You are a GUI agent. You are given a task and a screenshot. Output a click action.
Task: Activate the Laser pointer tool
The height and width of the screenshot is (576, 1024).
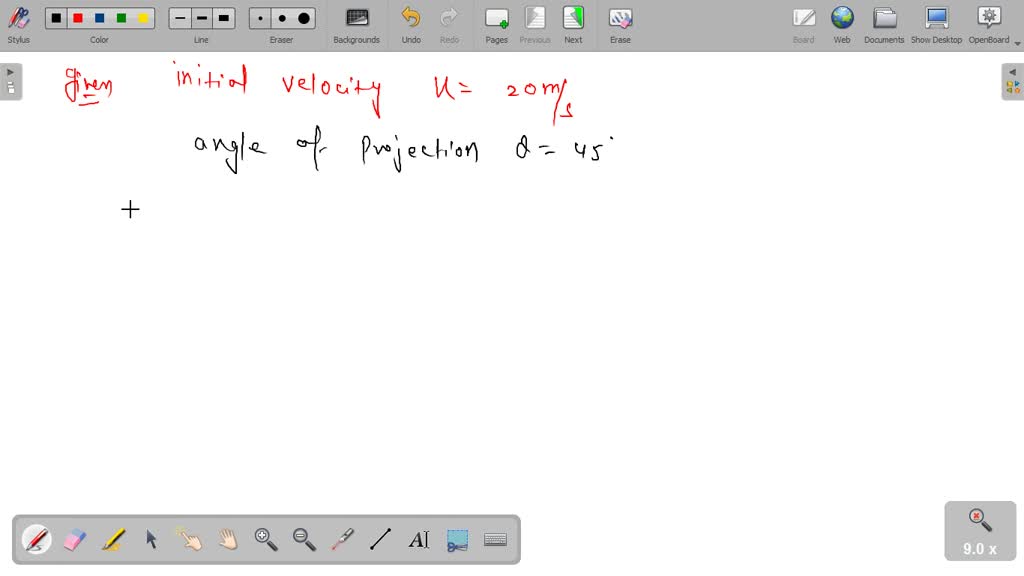click(x=342, y=539)
